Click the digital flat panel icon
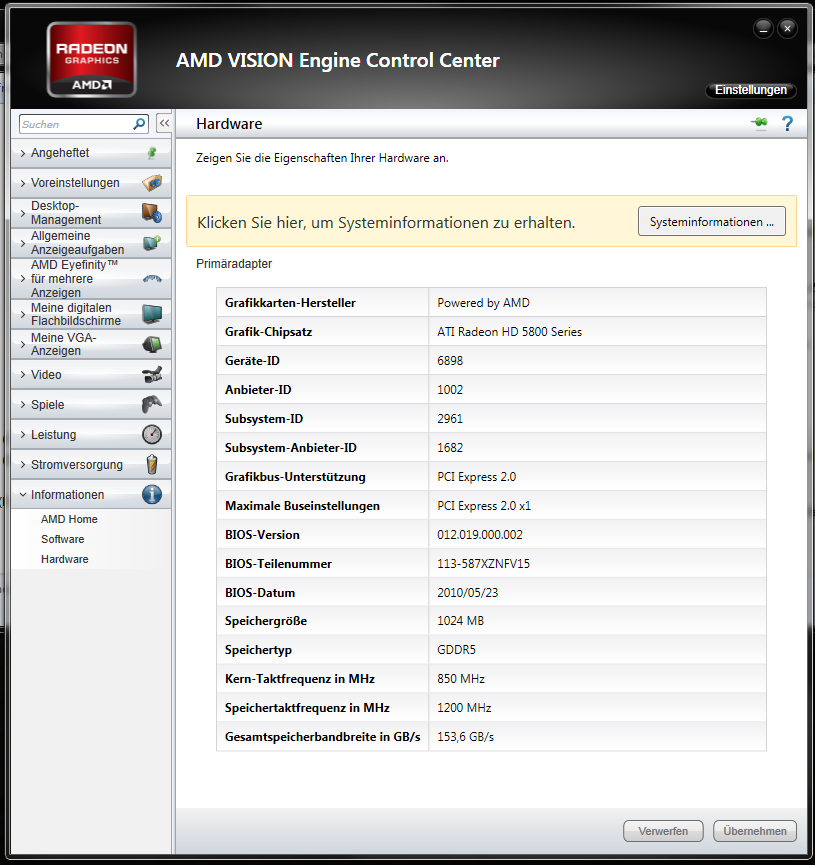The image size is (815, 865). coord(152,314)
